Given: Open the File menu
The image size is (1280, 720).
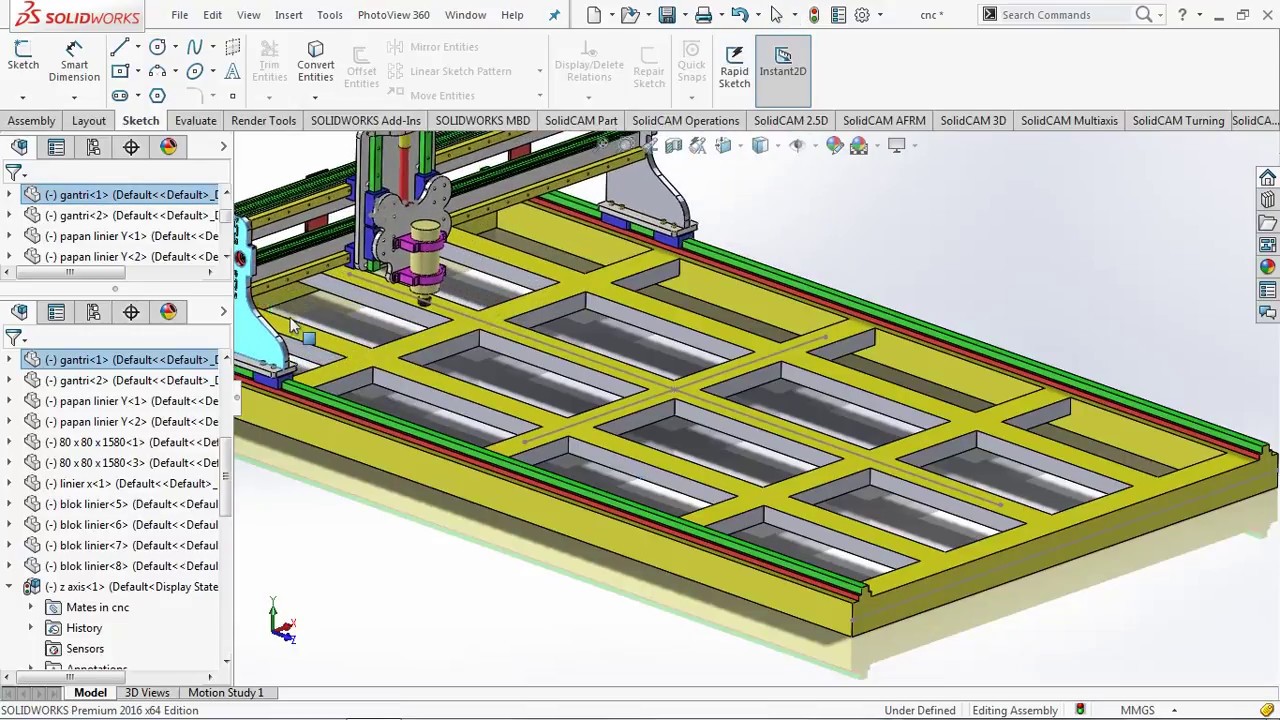Looking at the screenshot, I should [x=179, y=15].
